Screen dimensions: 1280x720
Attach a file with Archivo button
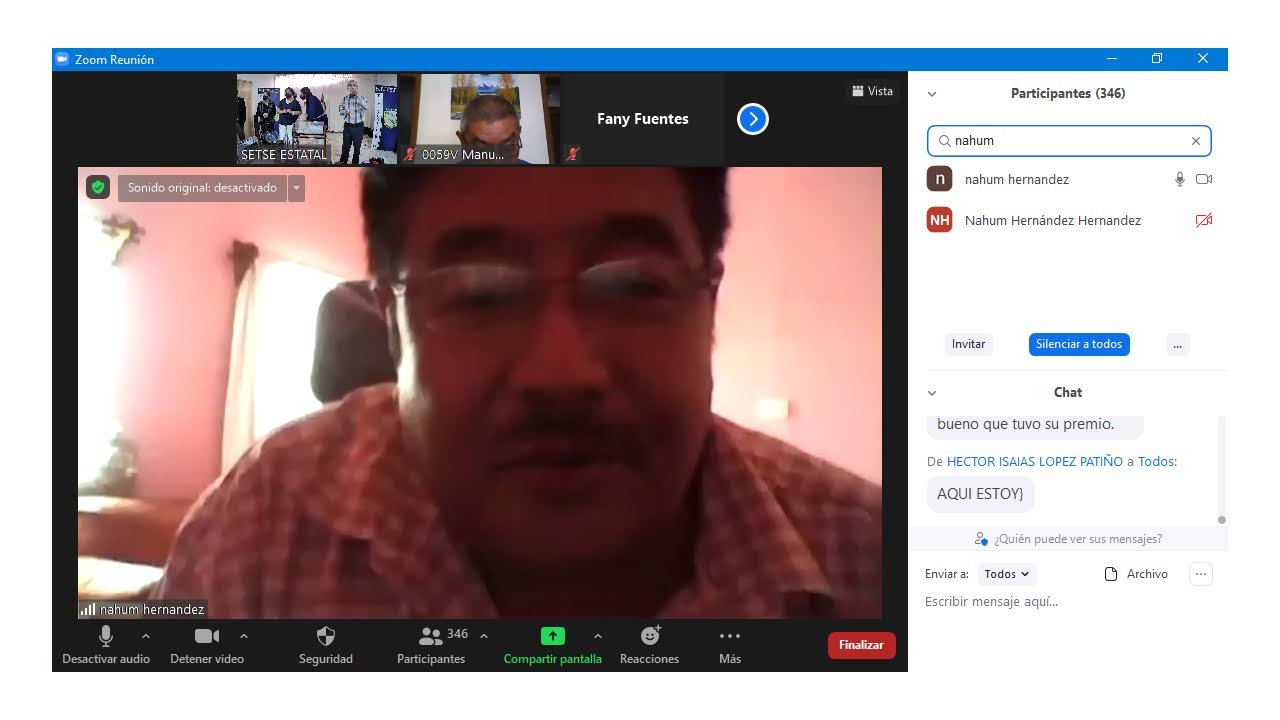[1136, 574]
